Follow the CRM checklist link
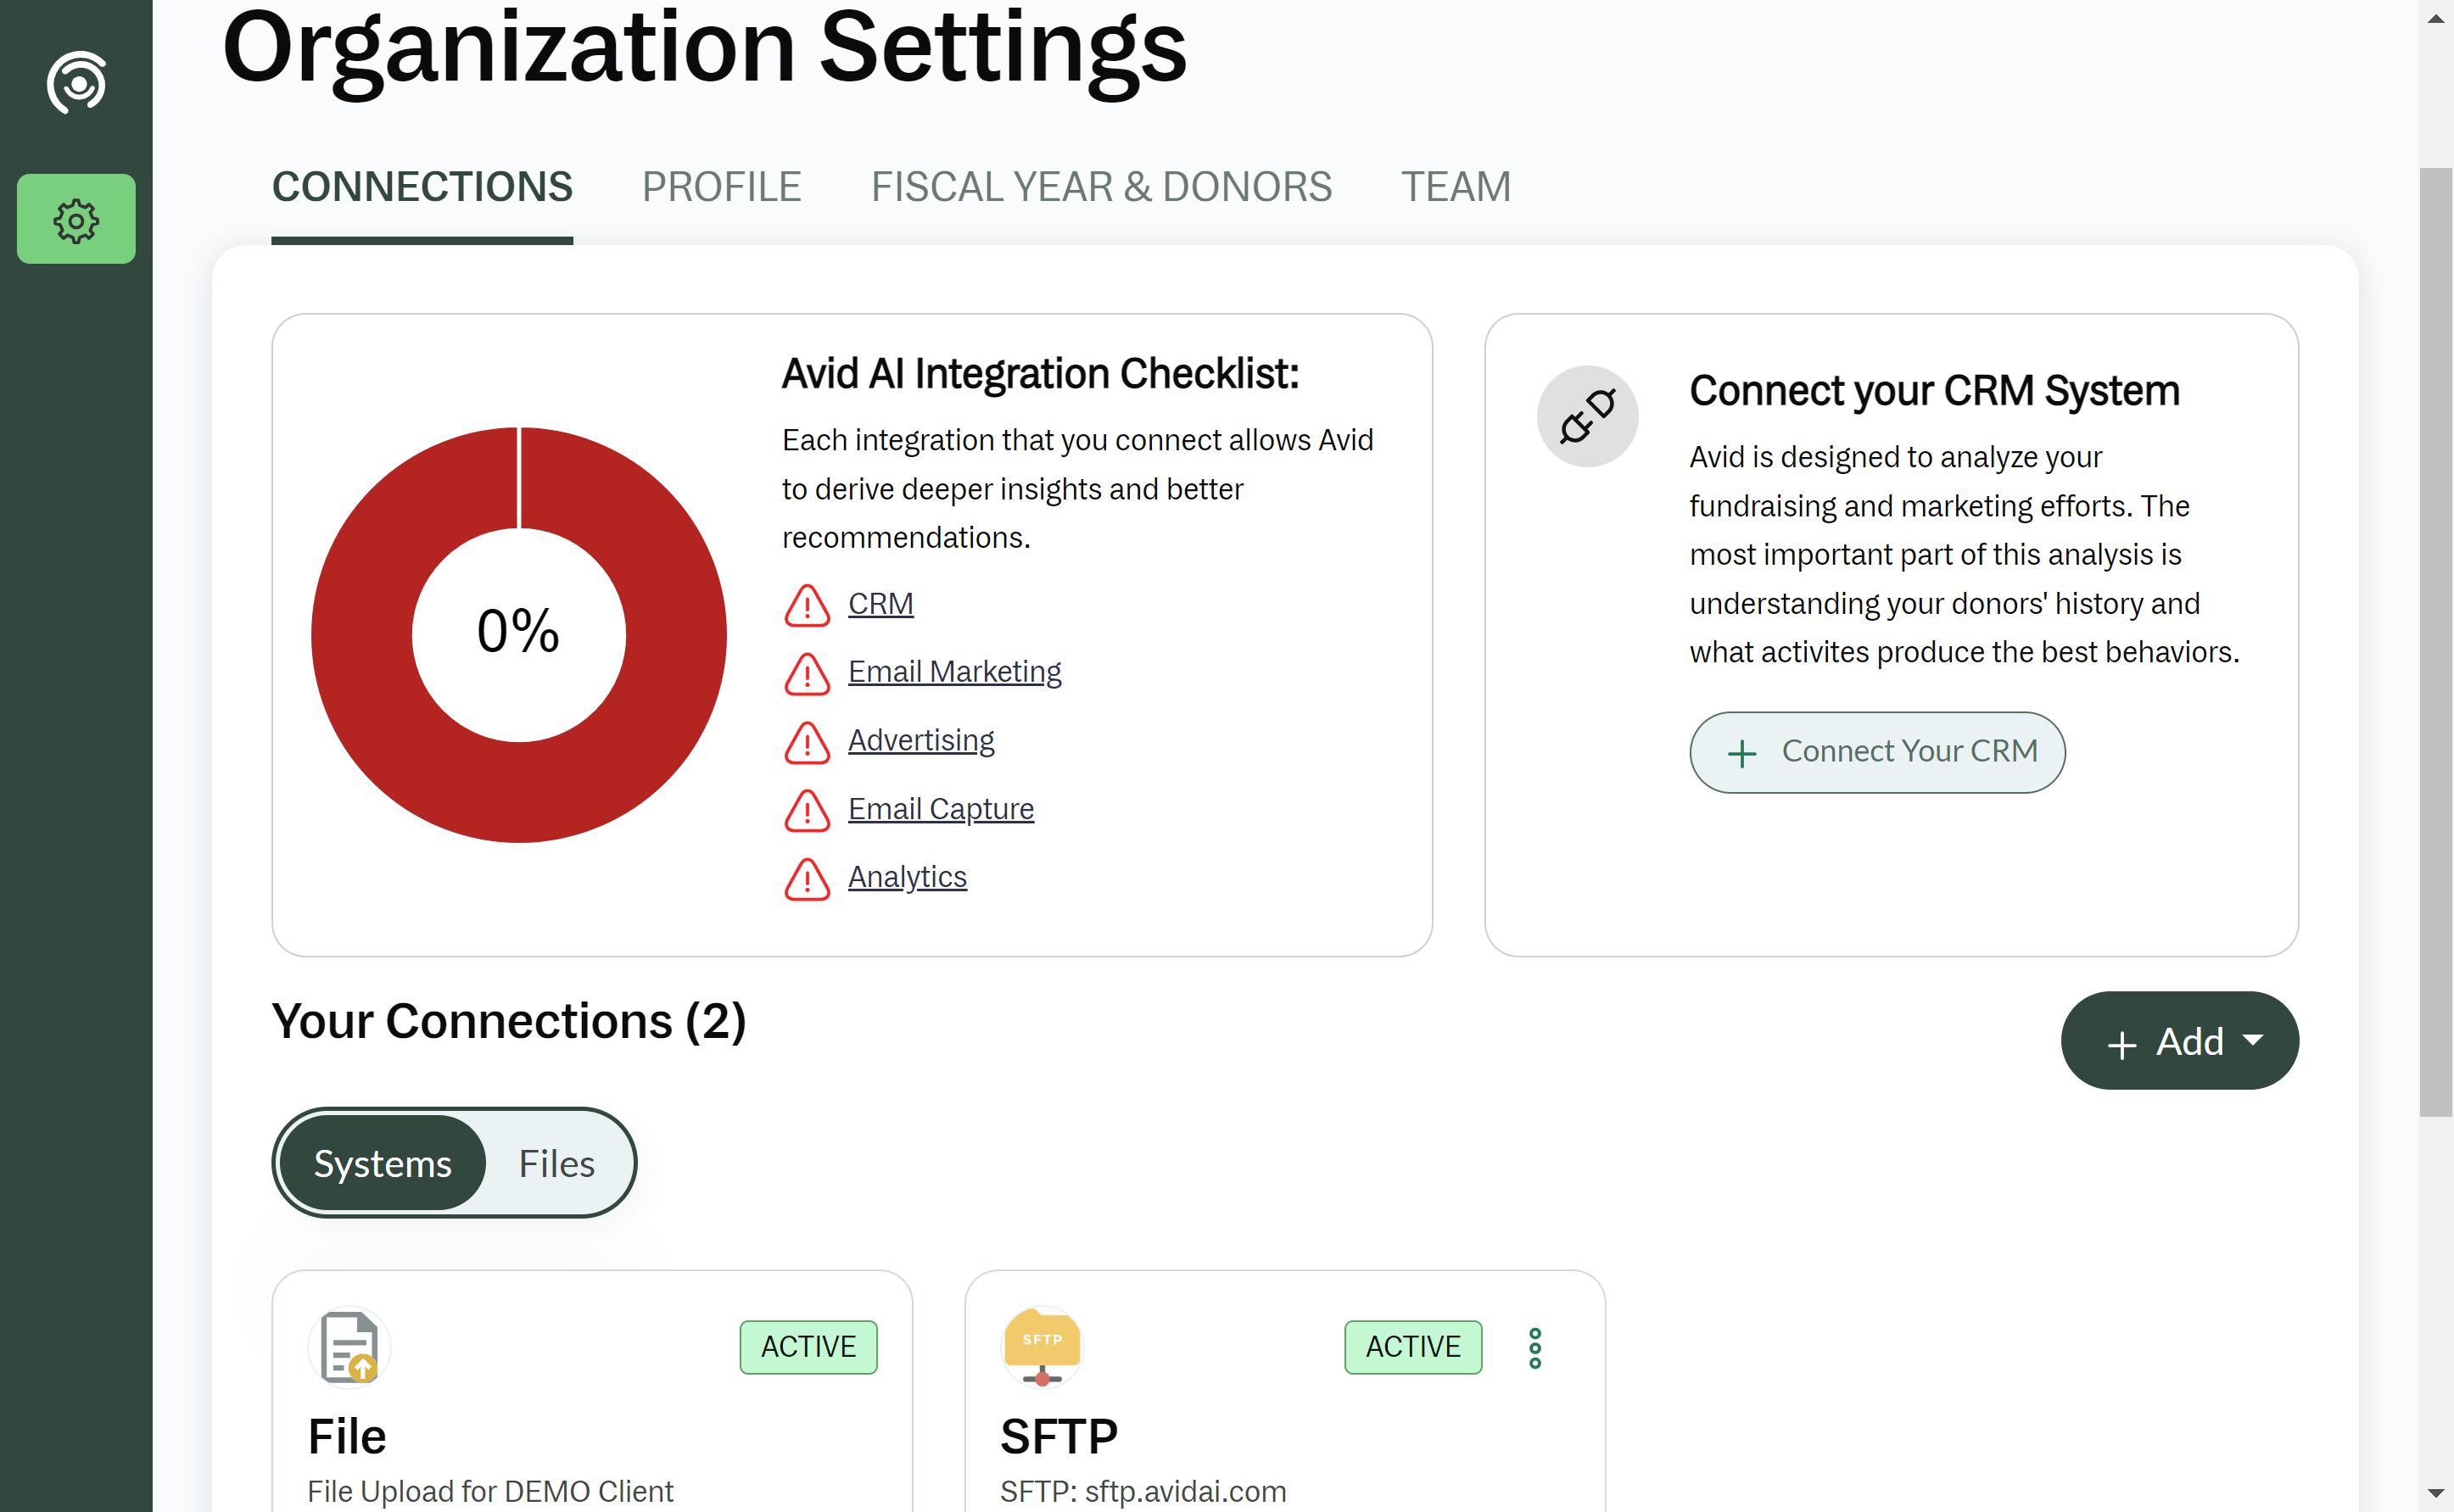2454x1512 pixels. (880, 604)
